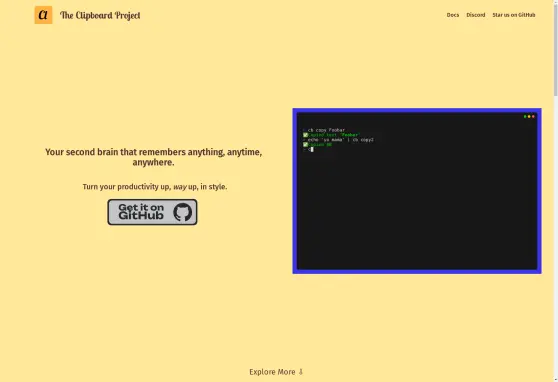Screen dimensions: 558x382
Task: Click the yellow dot in terminal window
Action: click(529, 117)
